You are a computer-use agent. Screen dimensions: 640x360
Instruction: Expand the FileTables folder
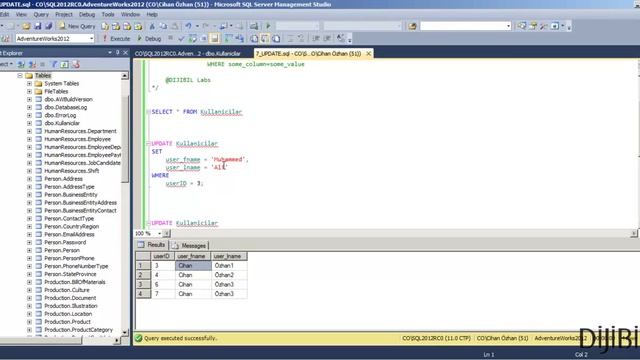click(x=29, y=91)
